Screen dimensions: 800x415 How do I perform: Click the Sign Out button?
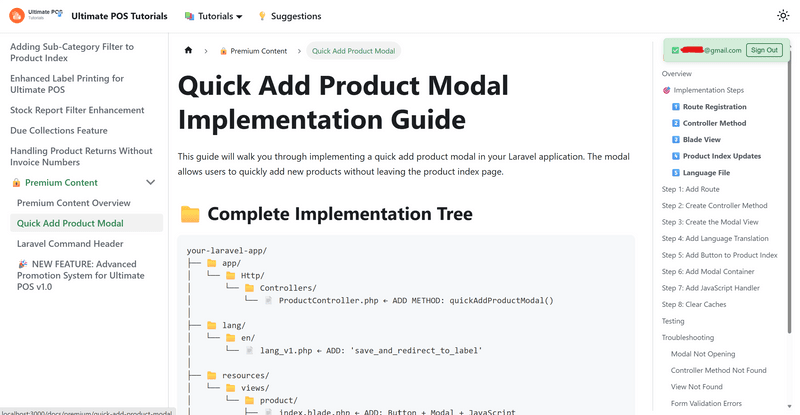tap(764, 50)
